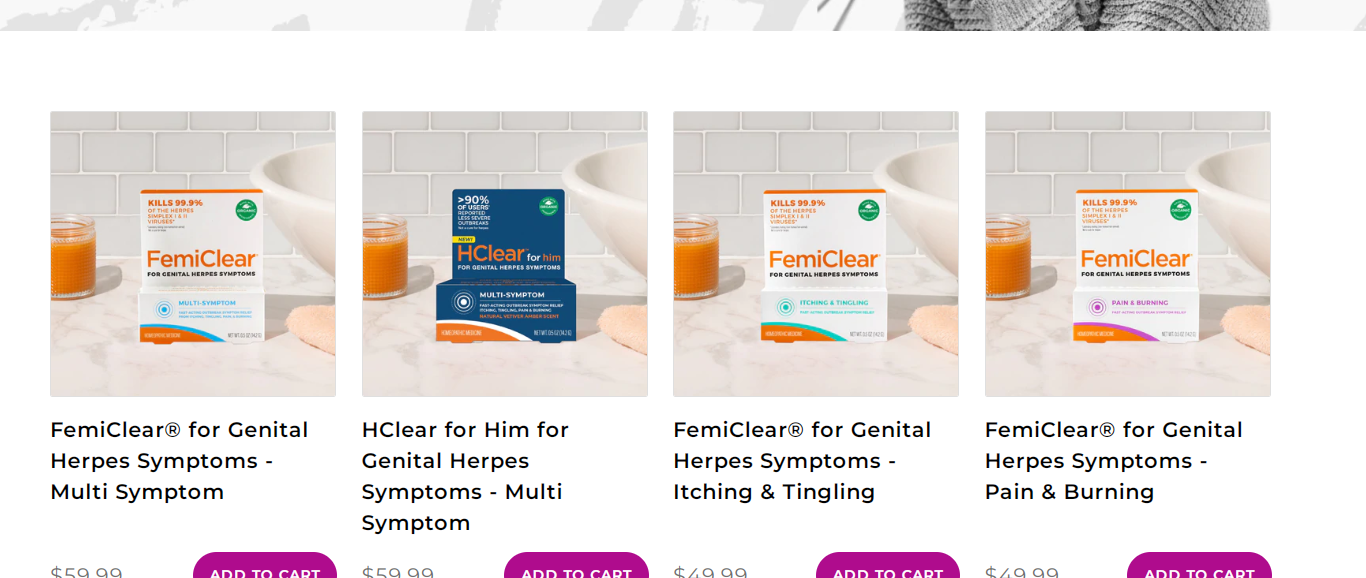
Task: Add FemiClear Multi Symptom to cart
Action: point(265,568)
